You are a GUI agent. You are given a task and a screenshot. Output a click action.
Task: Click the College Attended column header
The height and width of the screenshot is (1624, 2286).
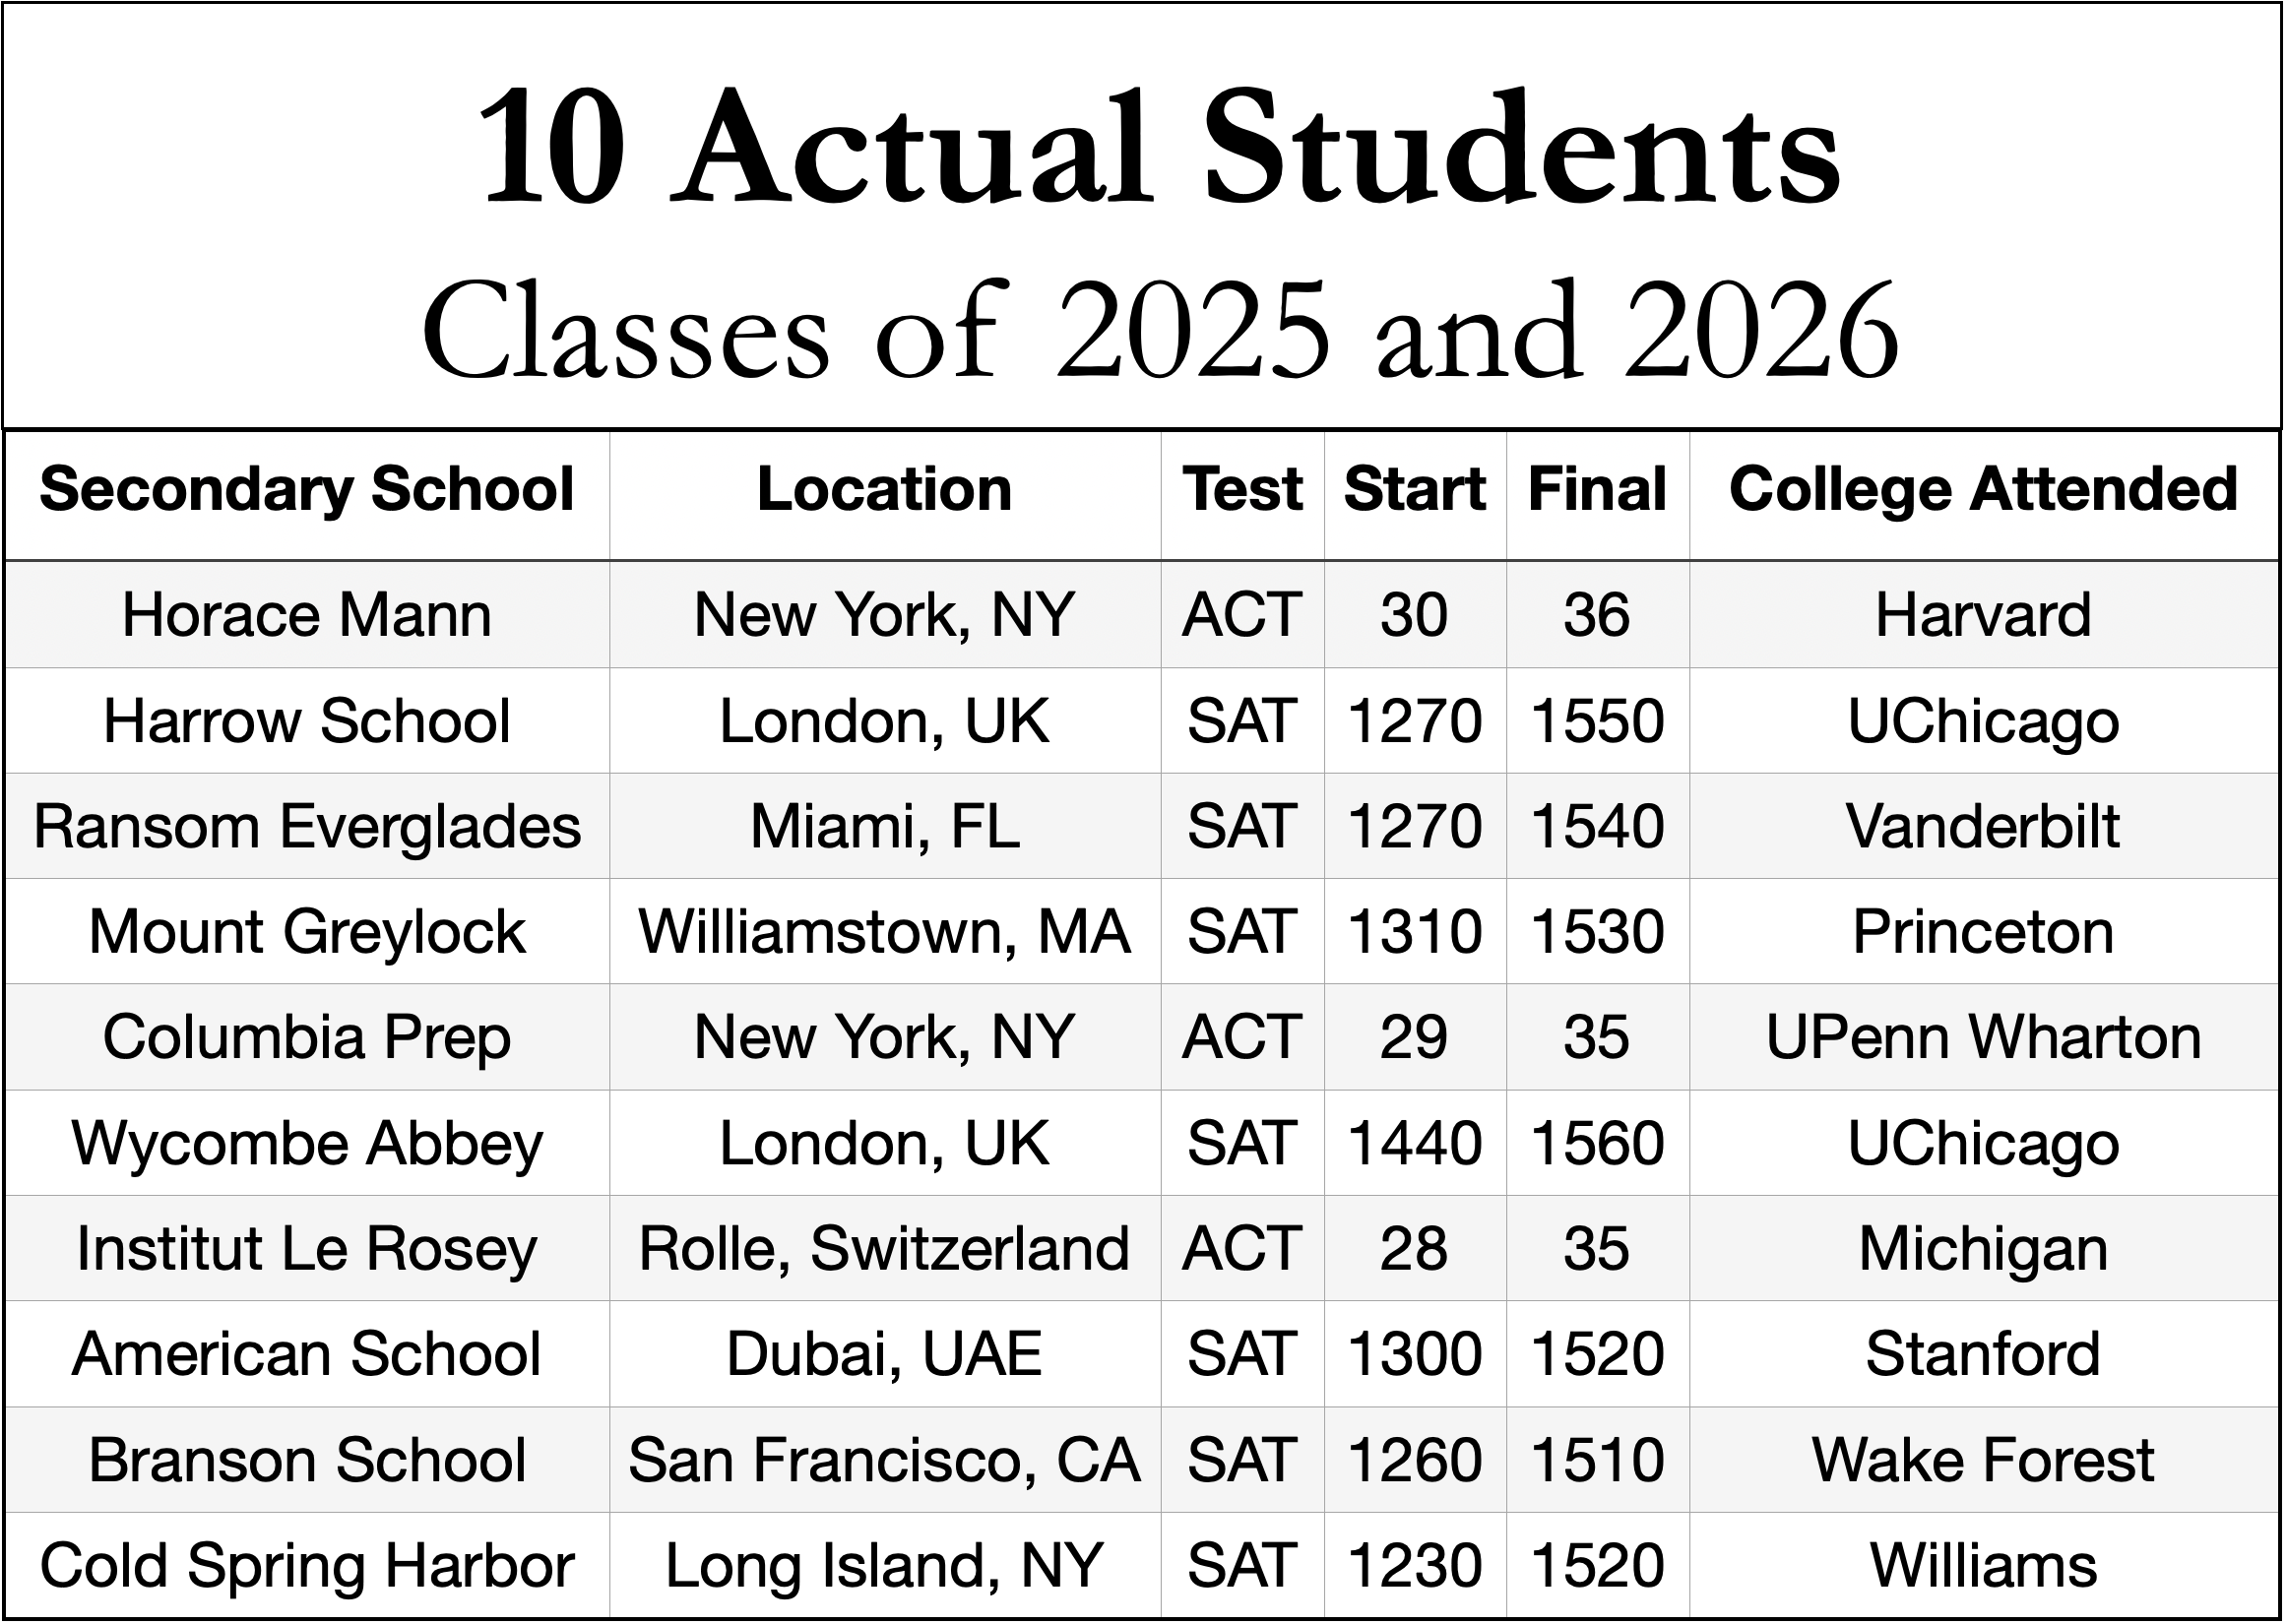[1983, 490]
